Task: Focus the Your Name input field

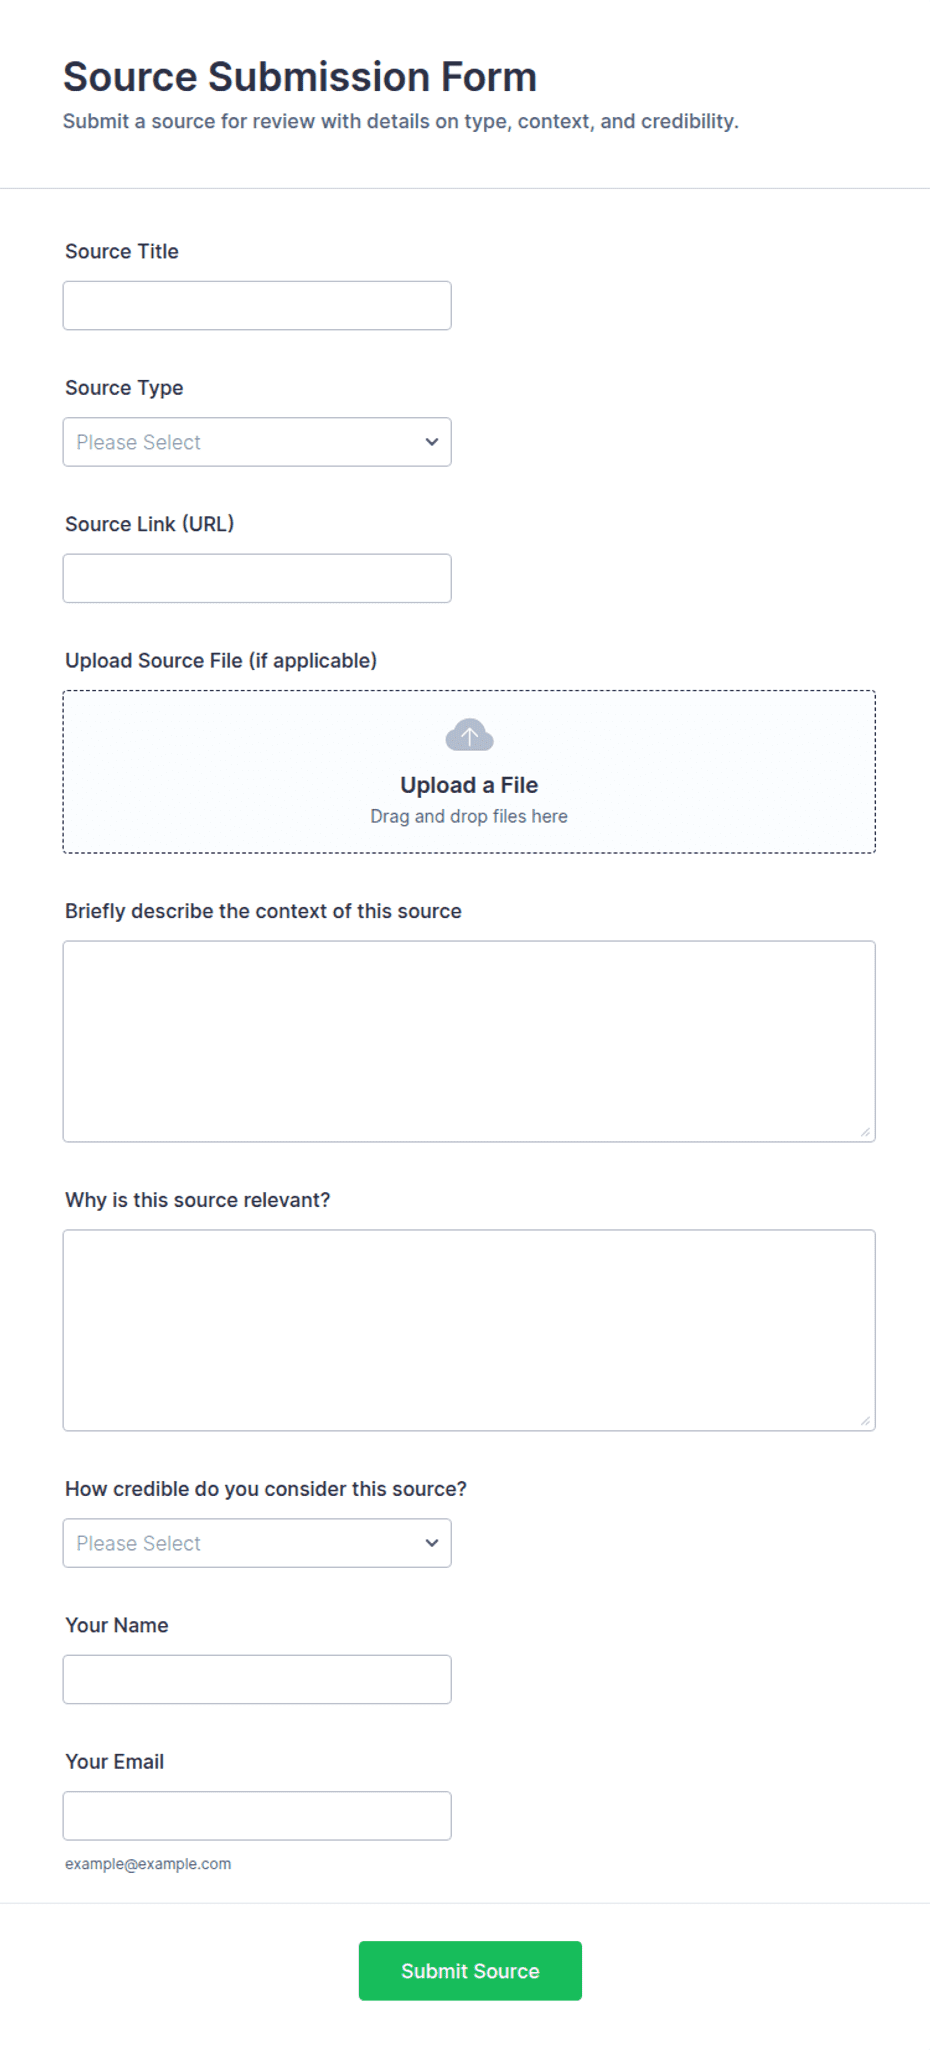Action: [257, 1679]
